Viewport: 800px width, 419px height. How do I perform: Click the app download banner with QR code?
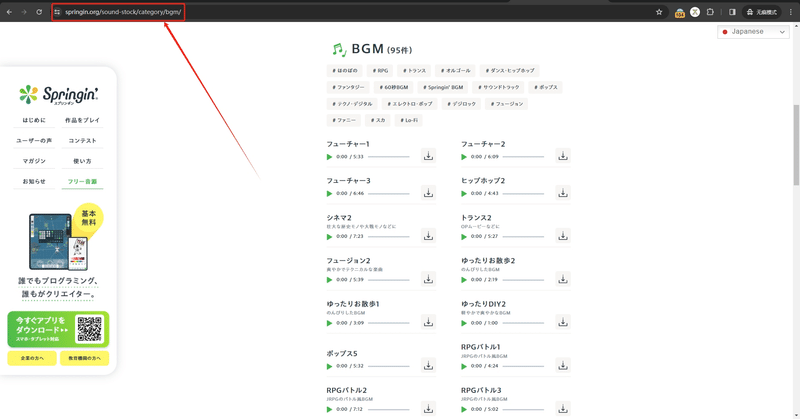point(58,329)
